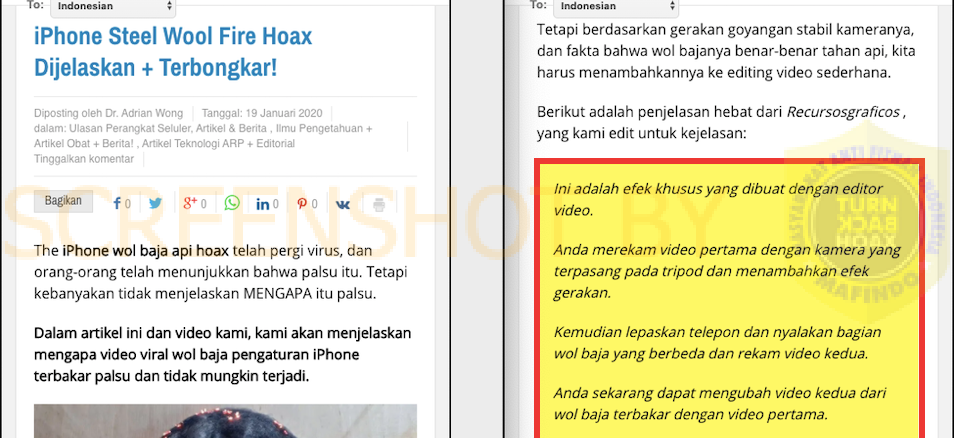Image resolution: width=954 pixels, height=438 pixels.
Task: Open the Artikel Teknologi ARP + Editorial link
Action: click(218, 144)
